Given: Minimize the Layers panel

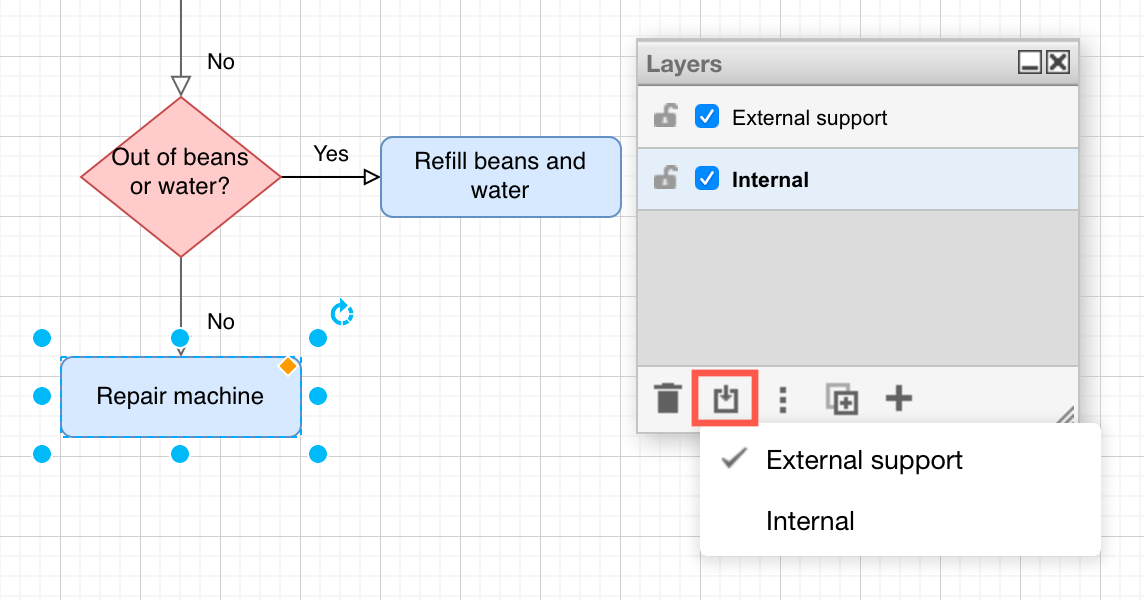Looking at the screenshot, I should pos(1029,62).
